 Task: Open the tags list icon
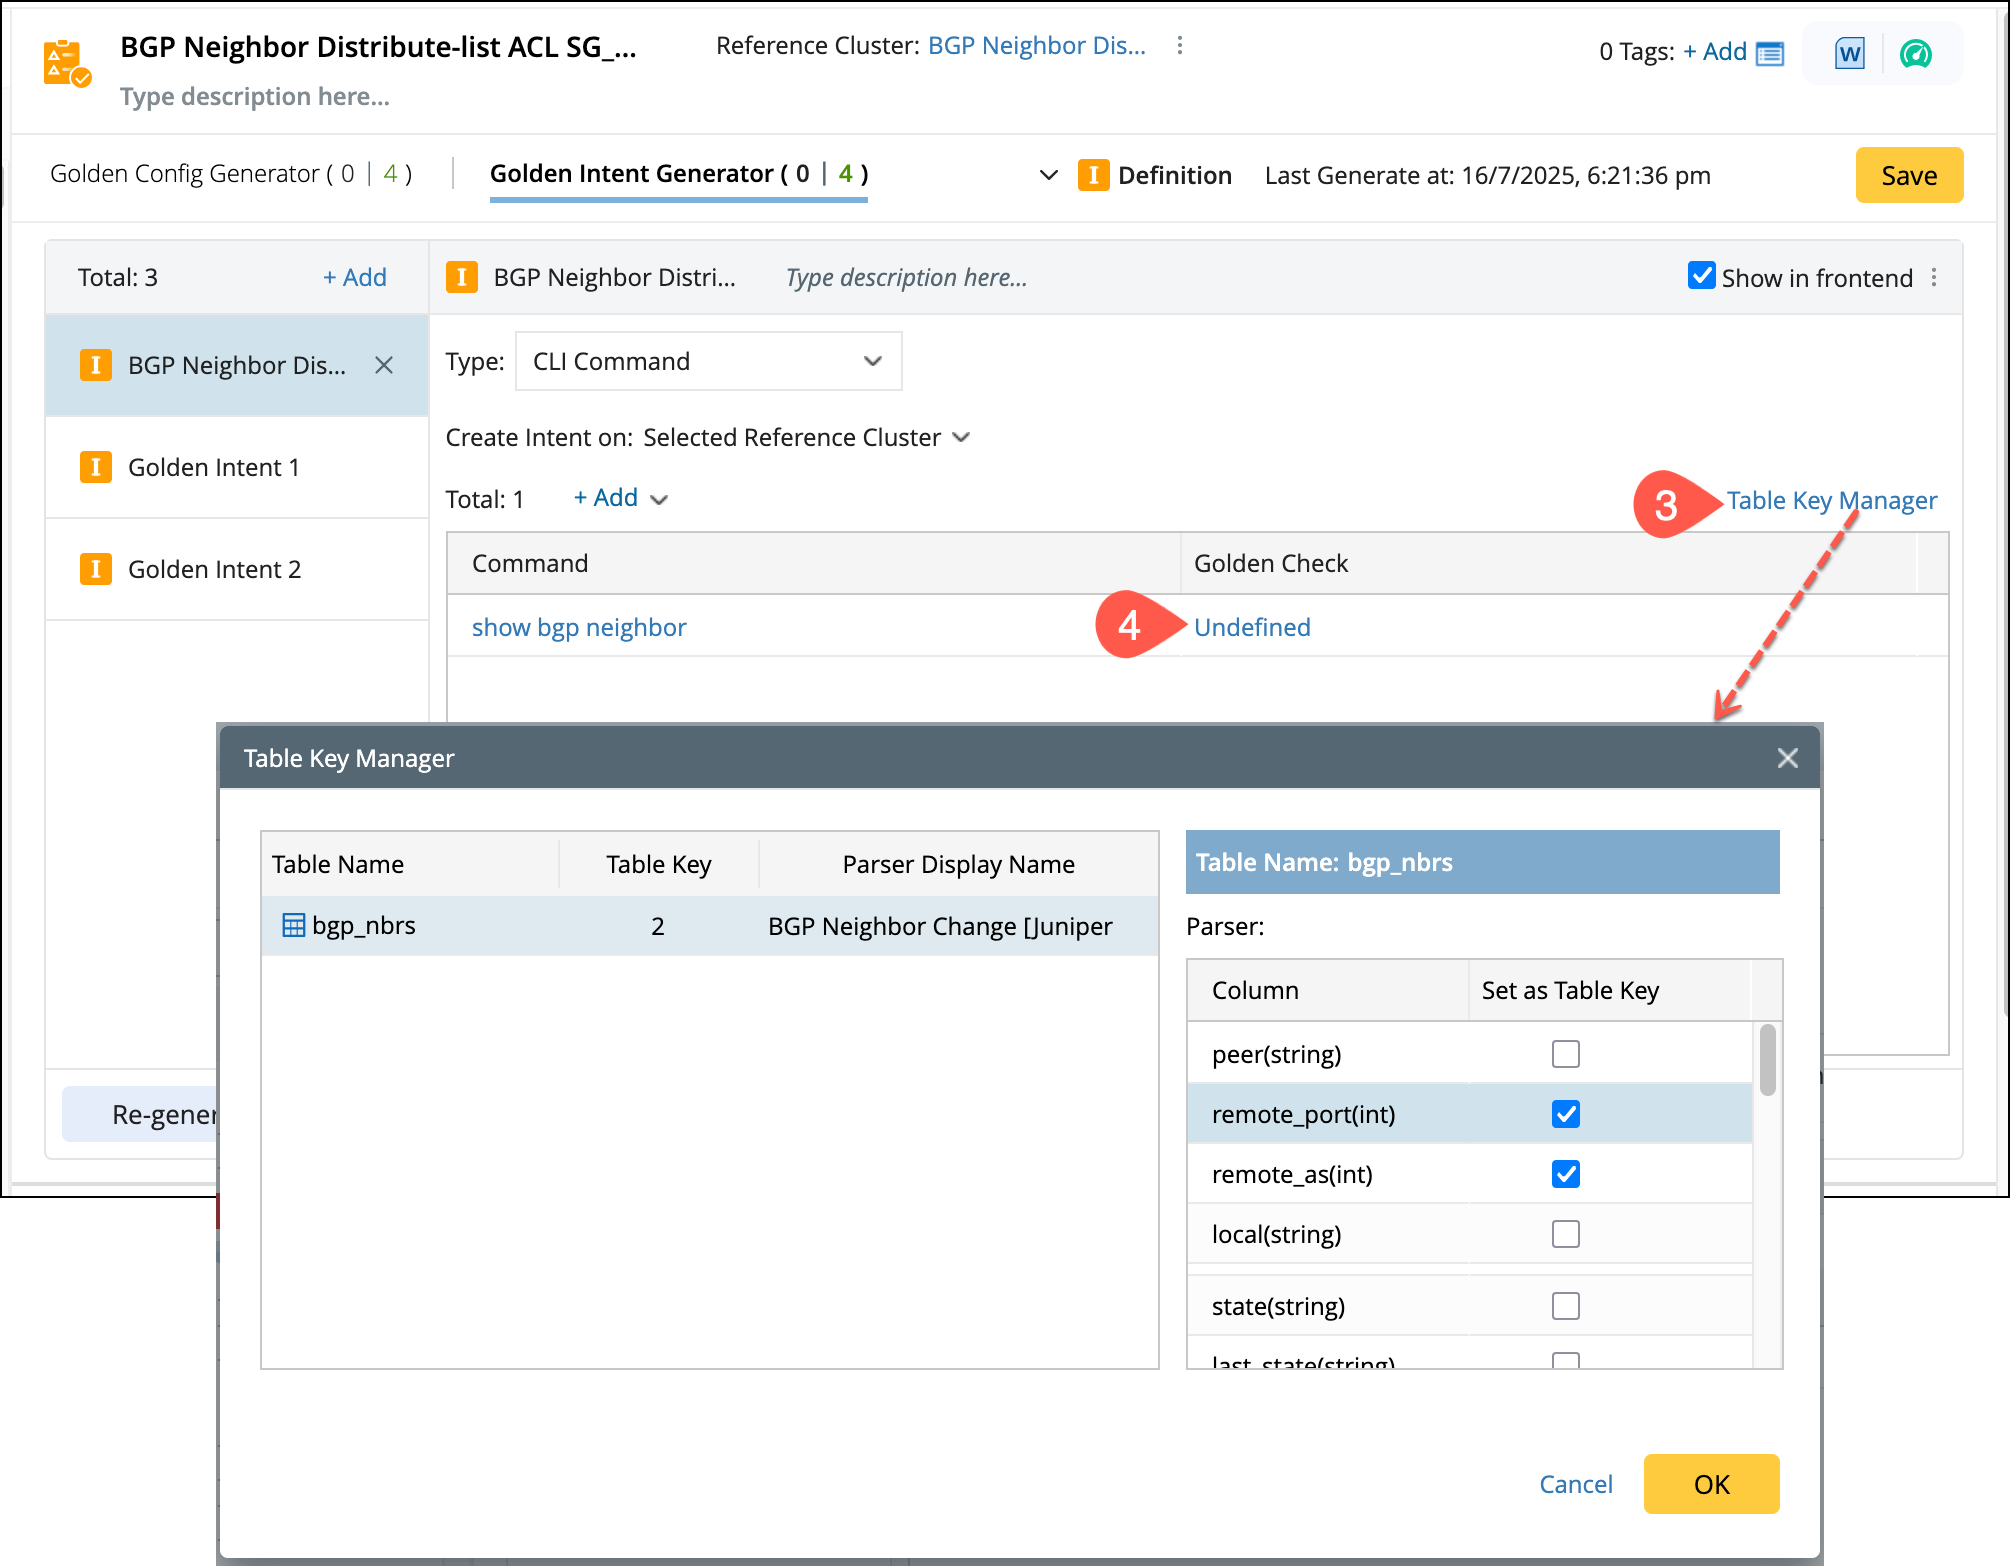(x=1770, y=53)
